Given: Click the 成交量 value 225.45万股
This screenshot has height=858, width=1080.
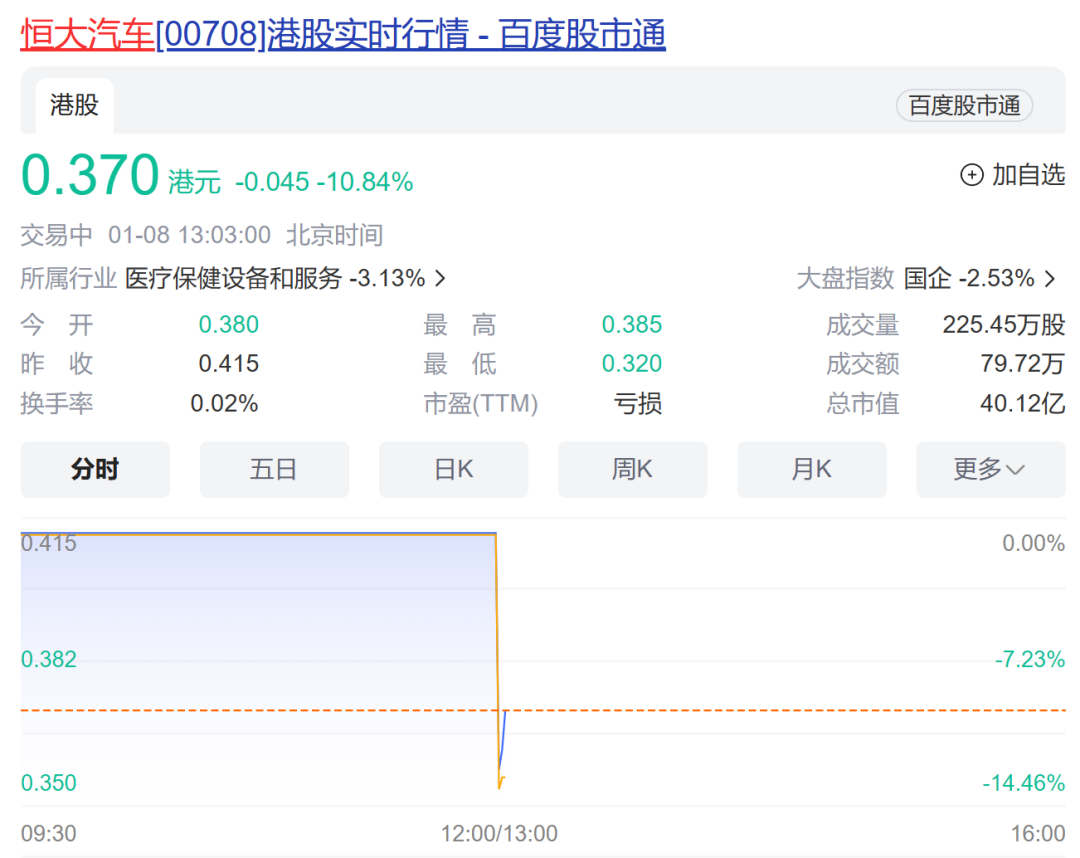Looking at the screenshot, I should pyautogui.click(x=1004, y=324).
